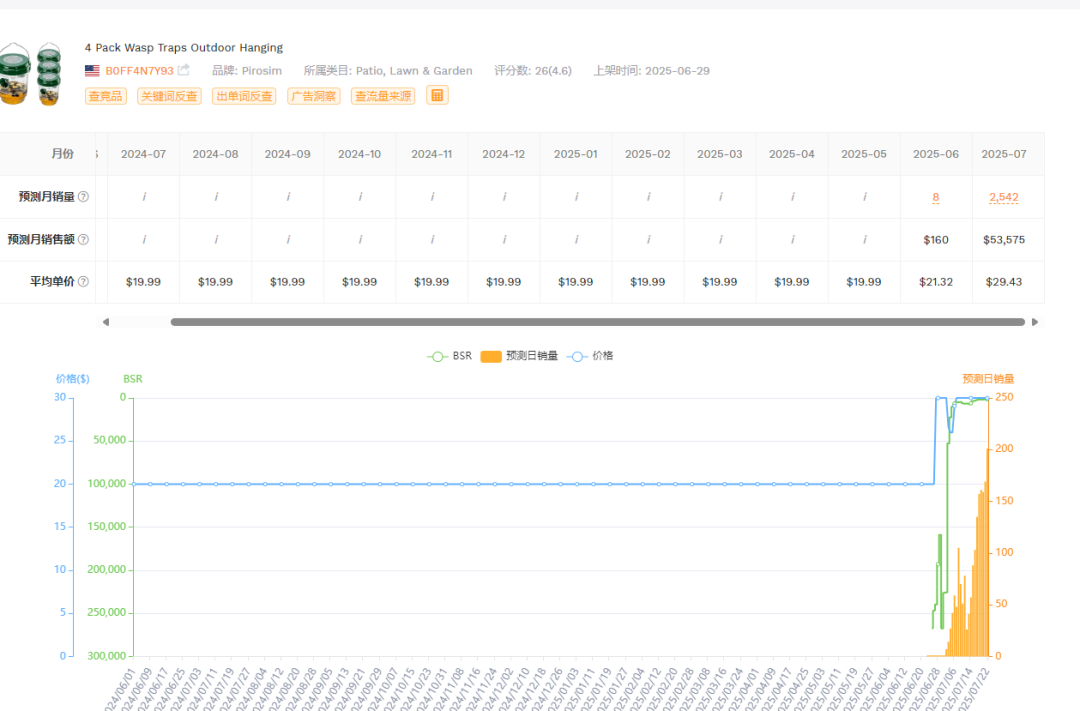Click the 2025-06 column header
This screenshot has width=1080, height=711.
[935, 154]
